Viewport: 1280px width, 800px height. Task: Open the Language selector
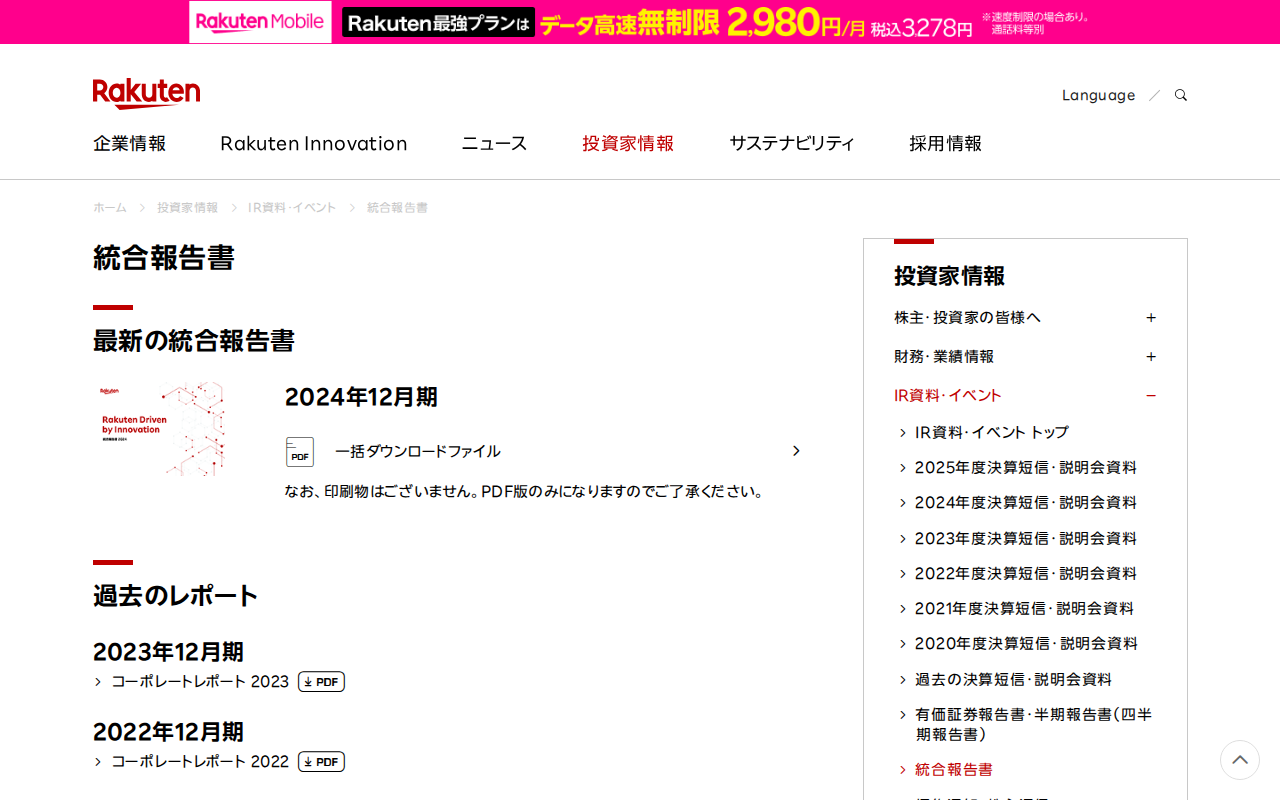click(1098, 95)
